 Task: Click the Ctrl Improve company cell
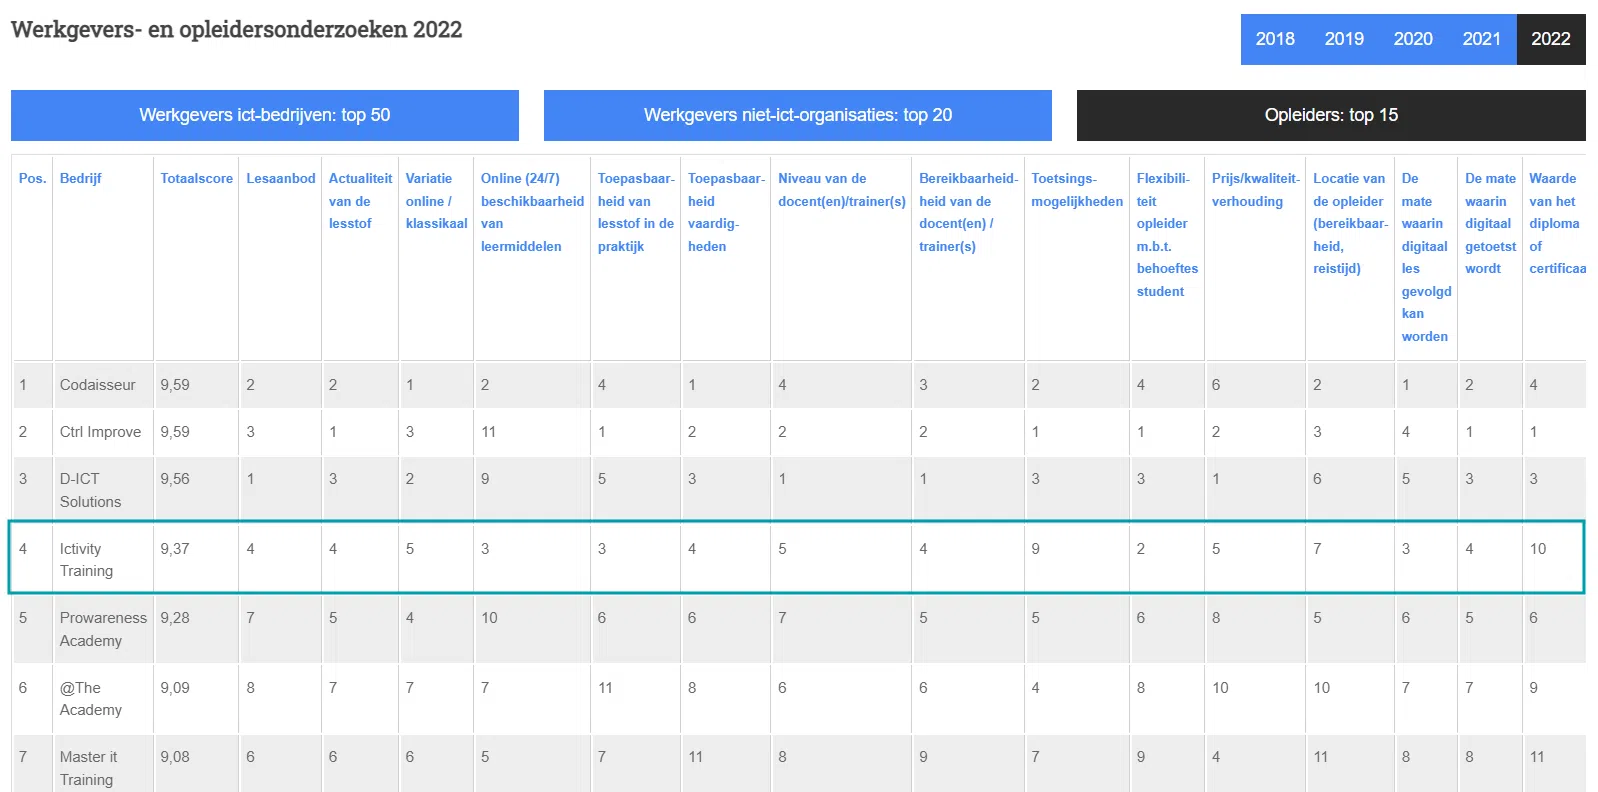(x=103, y=432)
